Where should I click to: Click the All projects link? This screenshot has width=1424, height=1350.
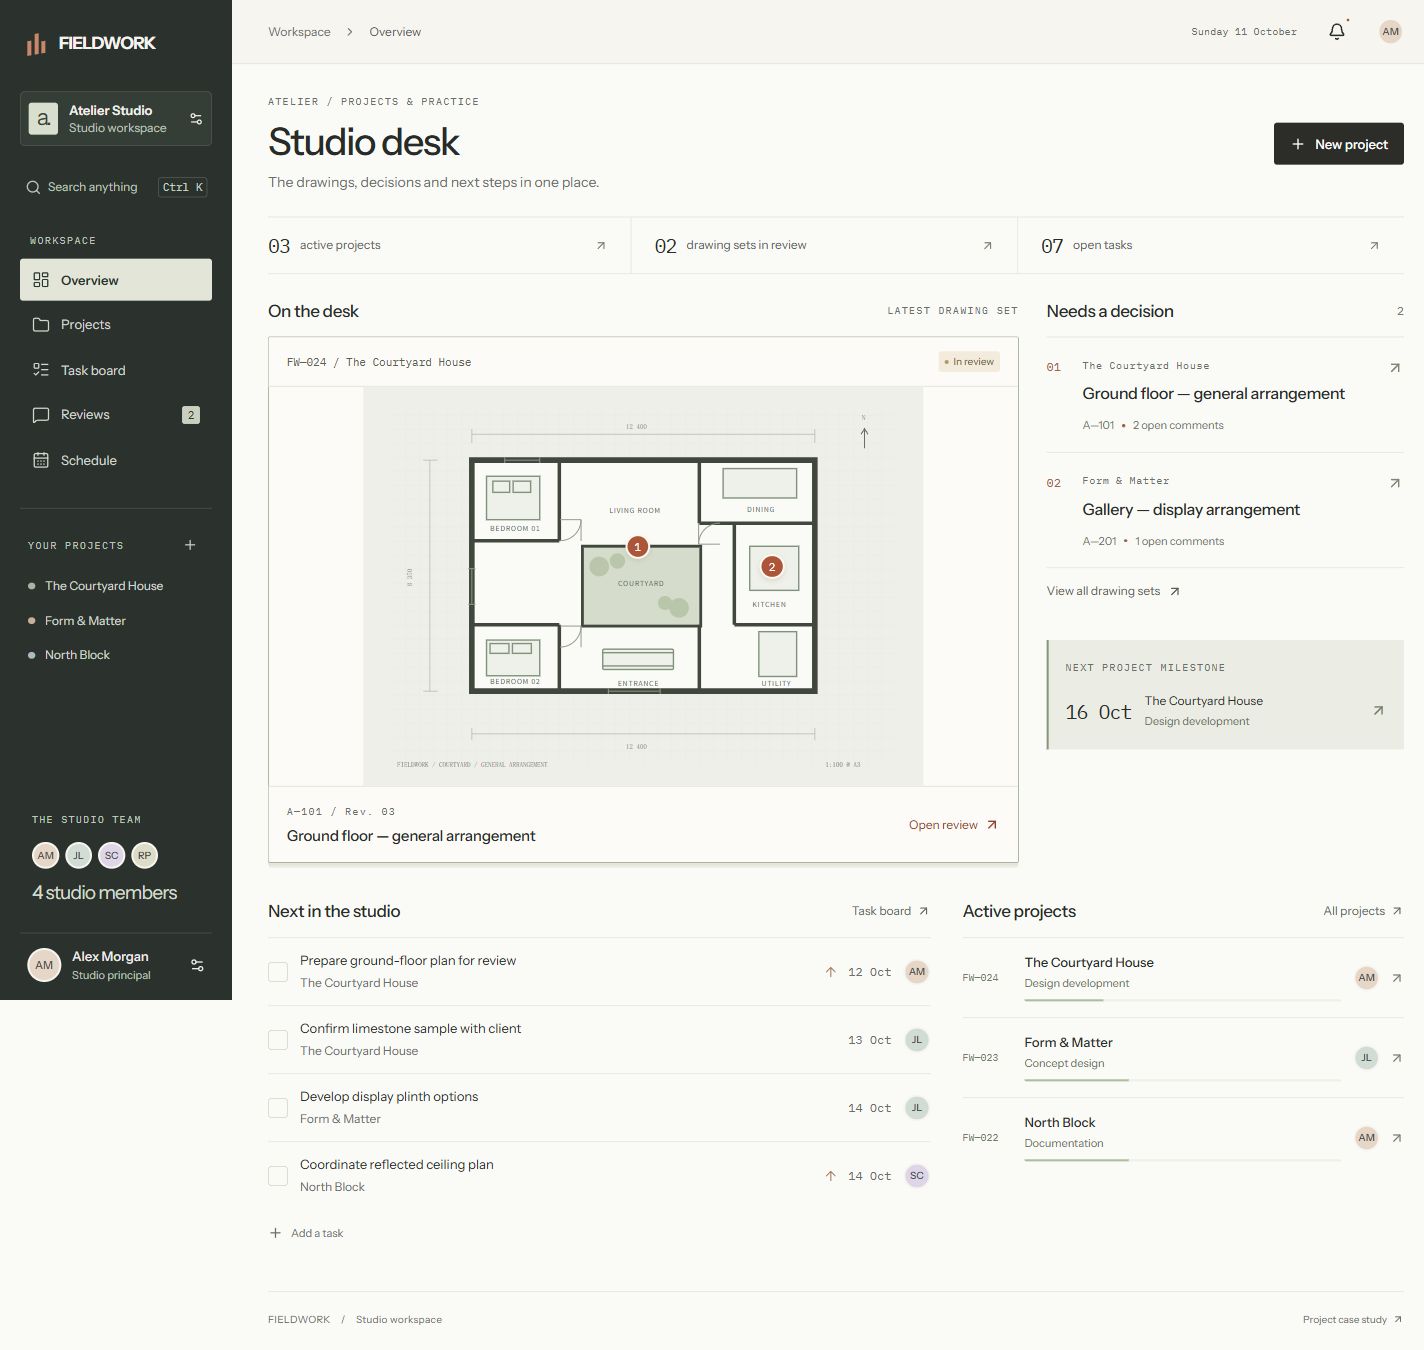(1362, 911)
